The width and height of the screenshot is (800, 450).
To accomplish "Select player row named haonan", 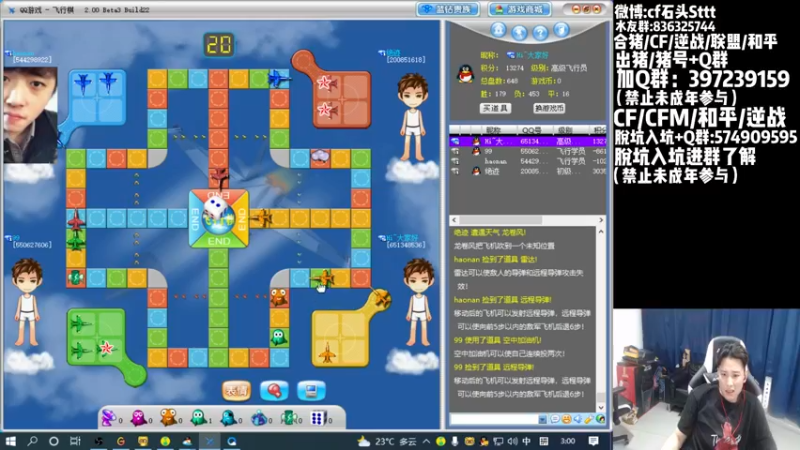I will tap(528, 161).
